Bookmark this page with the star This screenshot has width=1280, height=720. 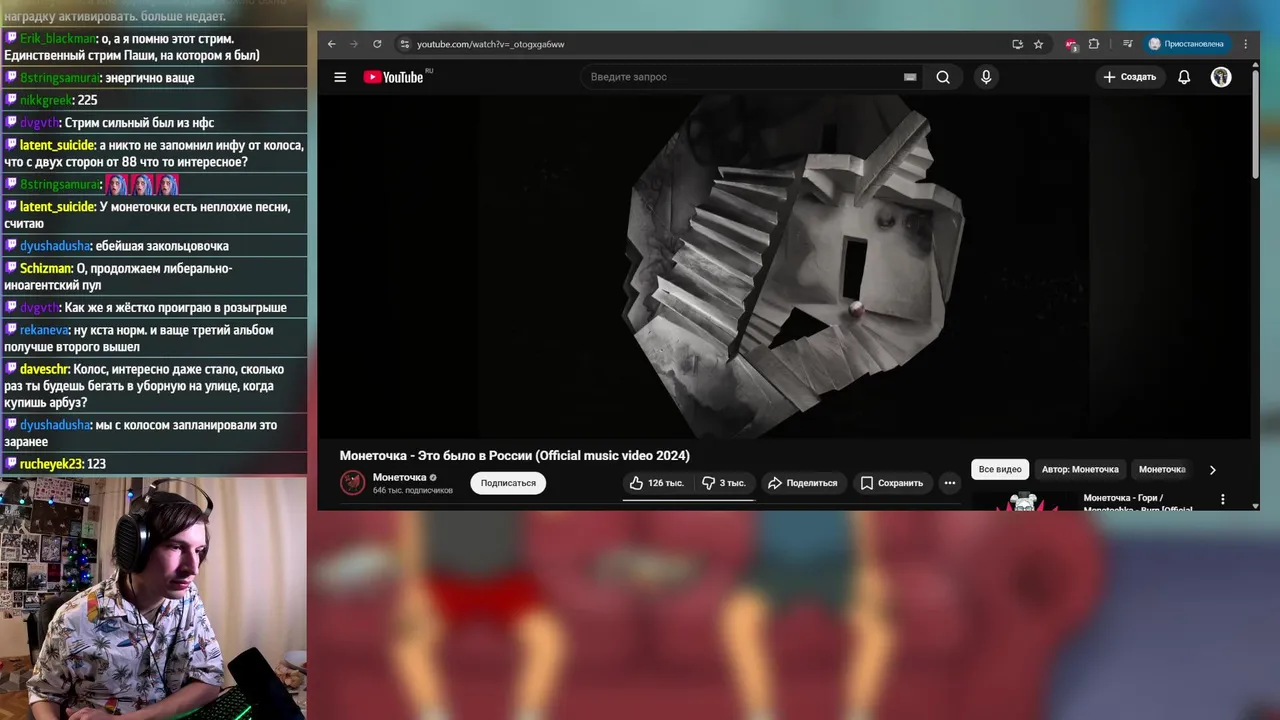pos(1038,44)
